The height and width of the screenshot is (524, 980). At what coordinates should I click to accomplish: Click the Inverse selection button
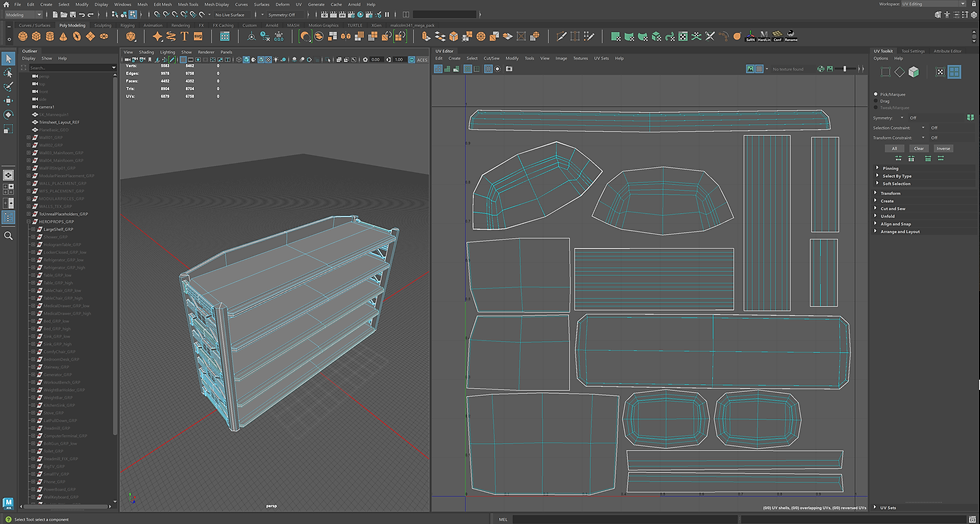(943, 148)
